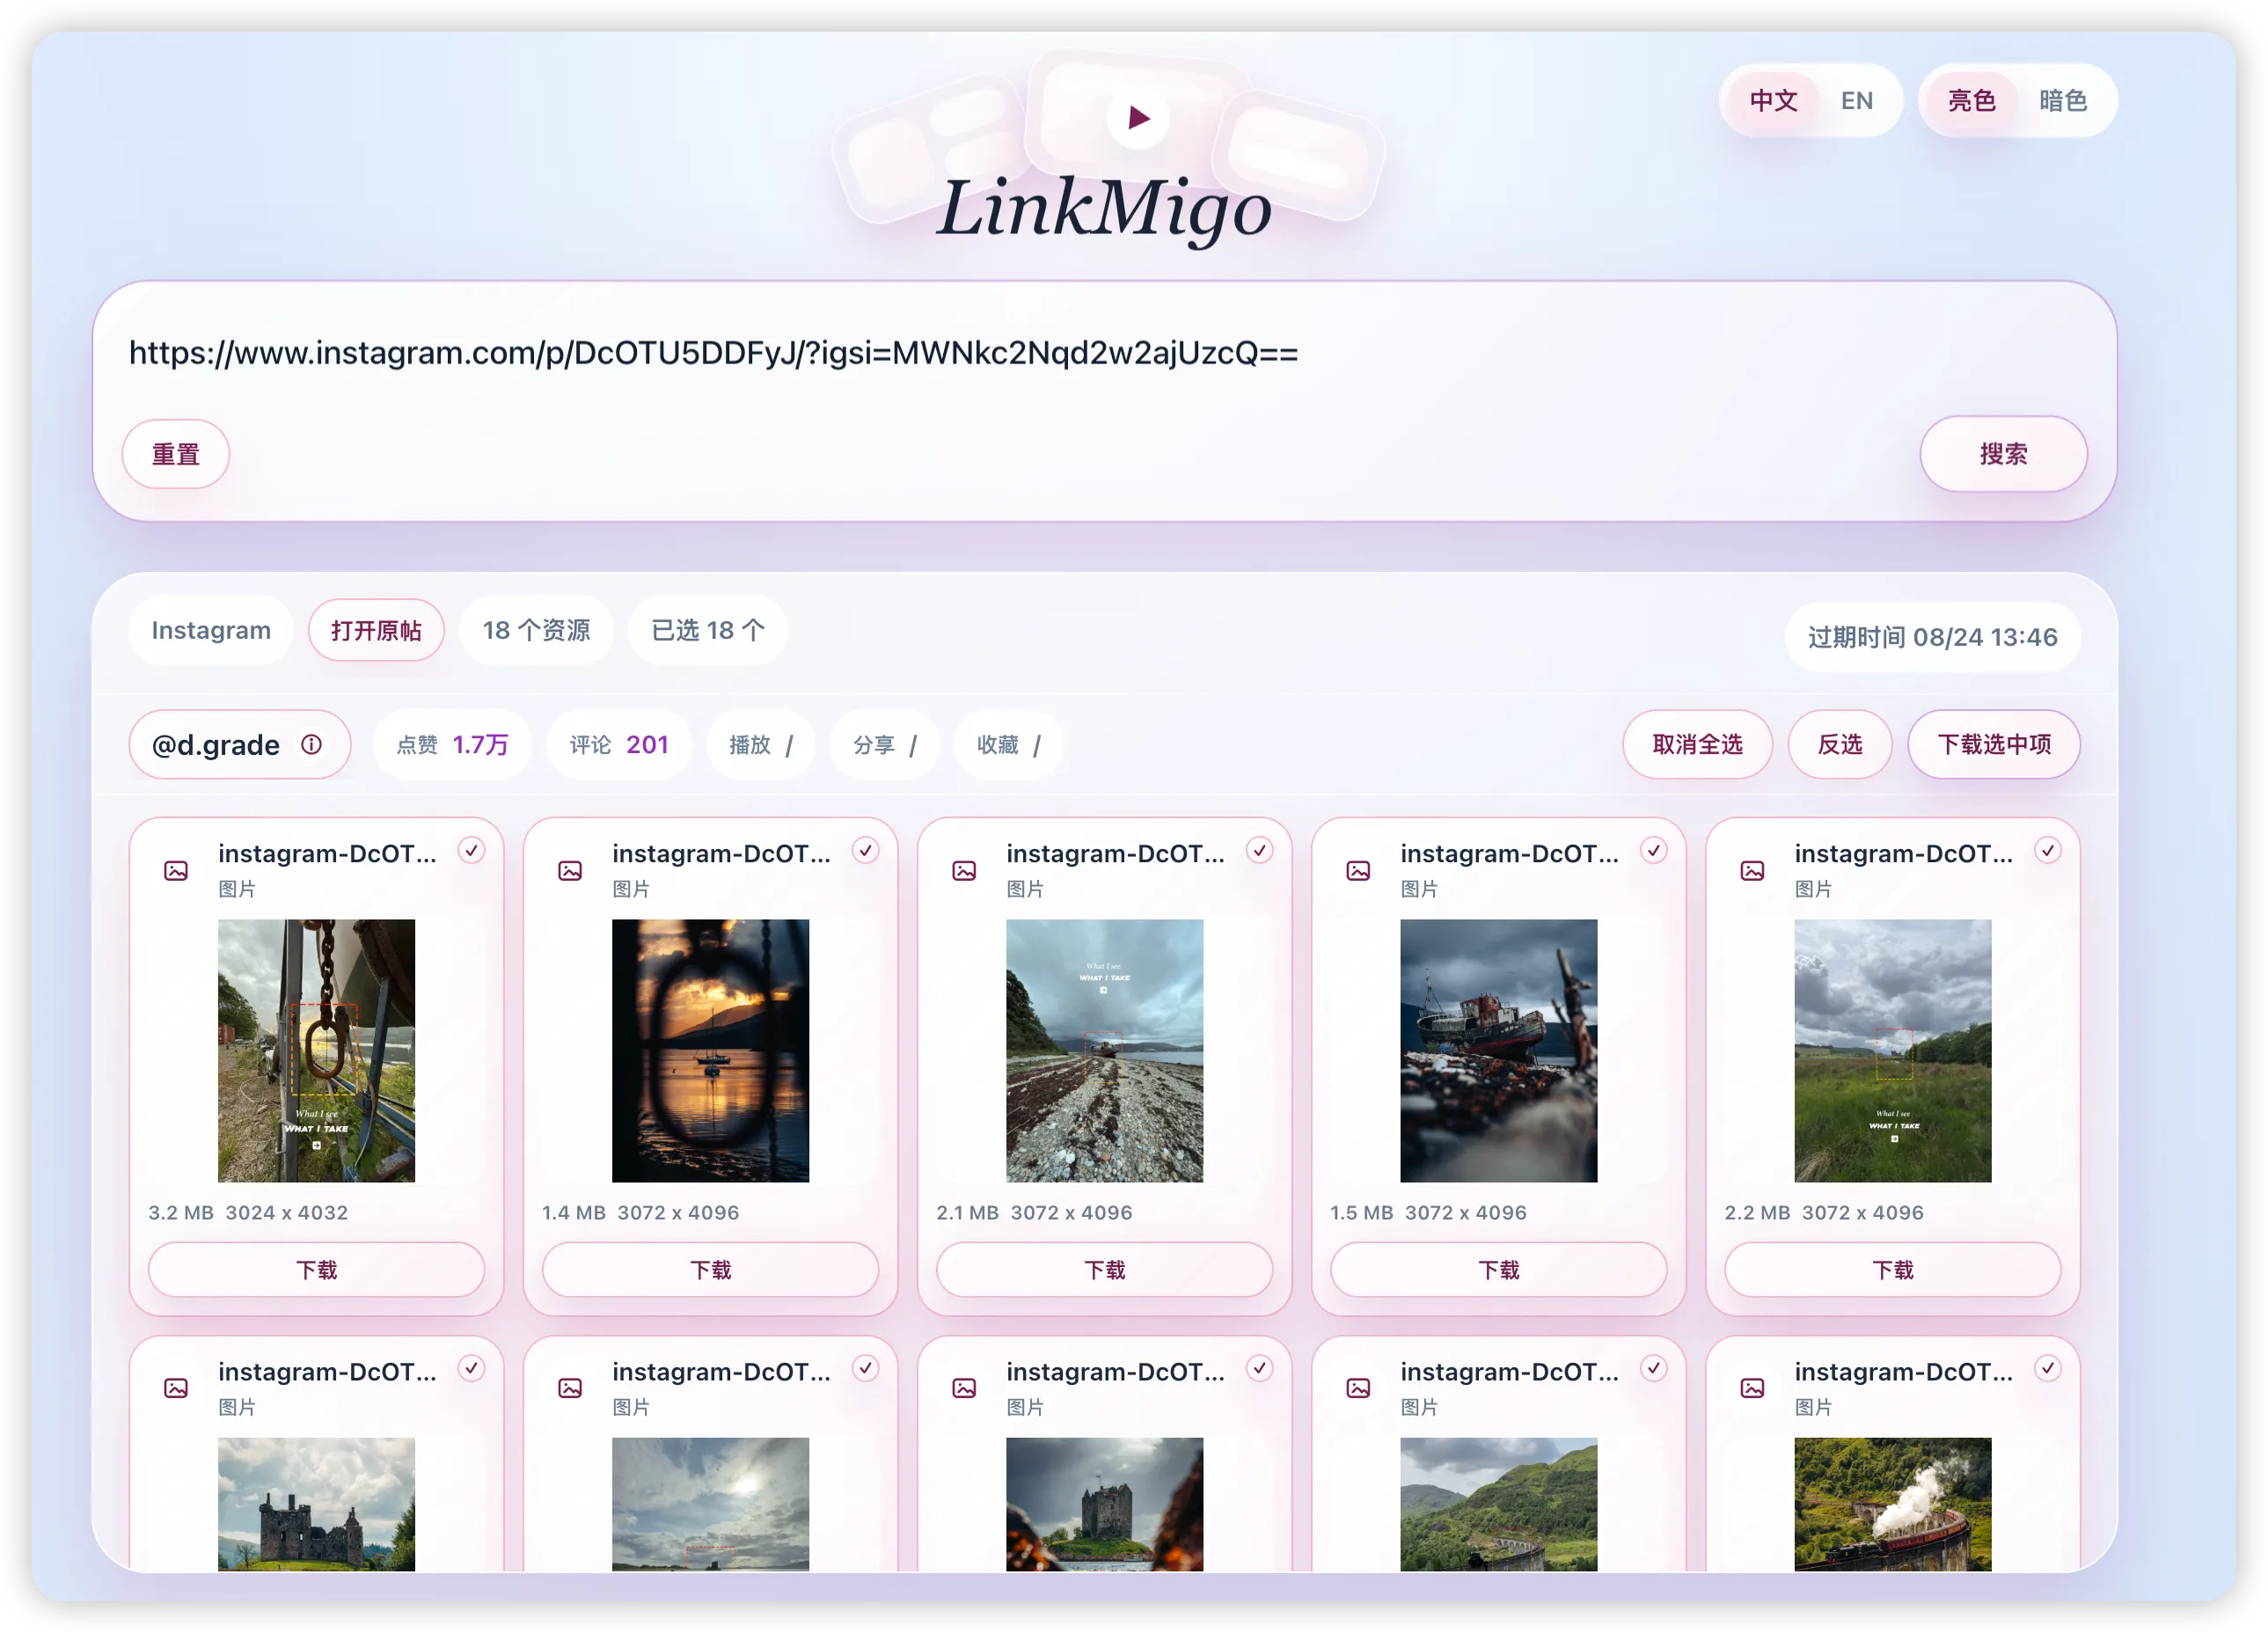Click 下载 on the 1.5 MB card
The width and height of the screenshot is (2268, 1633).
coord(1498,1270)
